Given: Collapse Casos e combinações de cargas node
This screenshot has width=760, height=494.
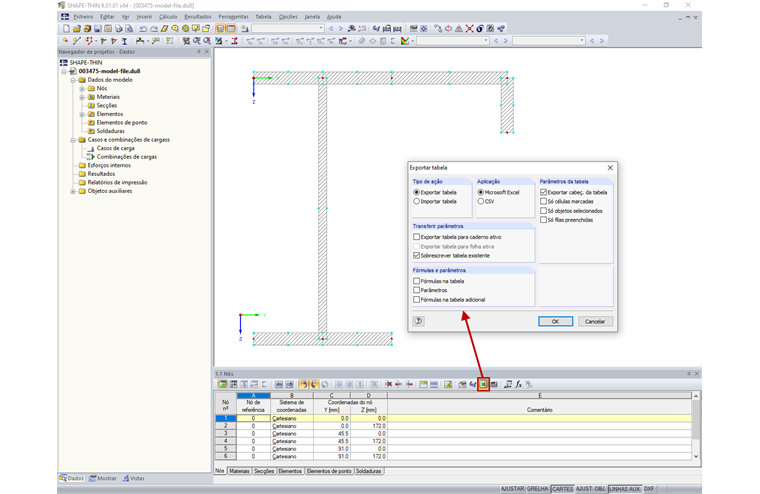Looking at the screenshot, I should (73, 140).
